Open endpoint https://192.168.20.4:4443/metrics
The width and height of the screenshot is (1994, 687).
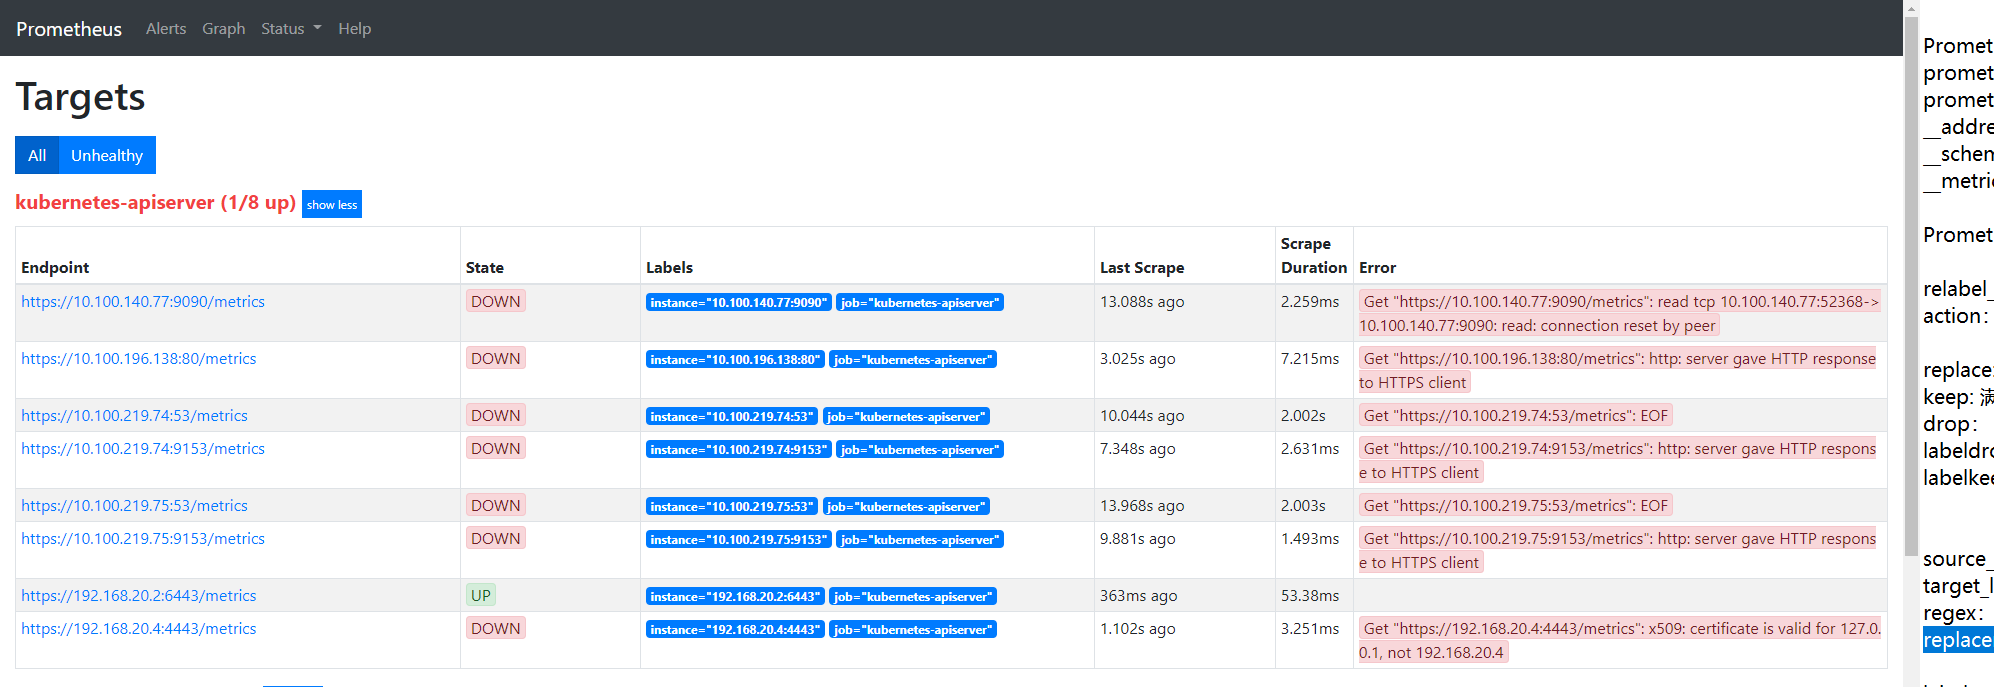pyautogui.click(x=139, y=629)
